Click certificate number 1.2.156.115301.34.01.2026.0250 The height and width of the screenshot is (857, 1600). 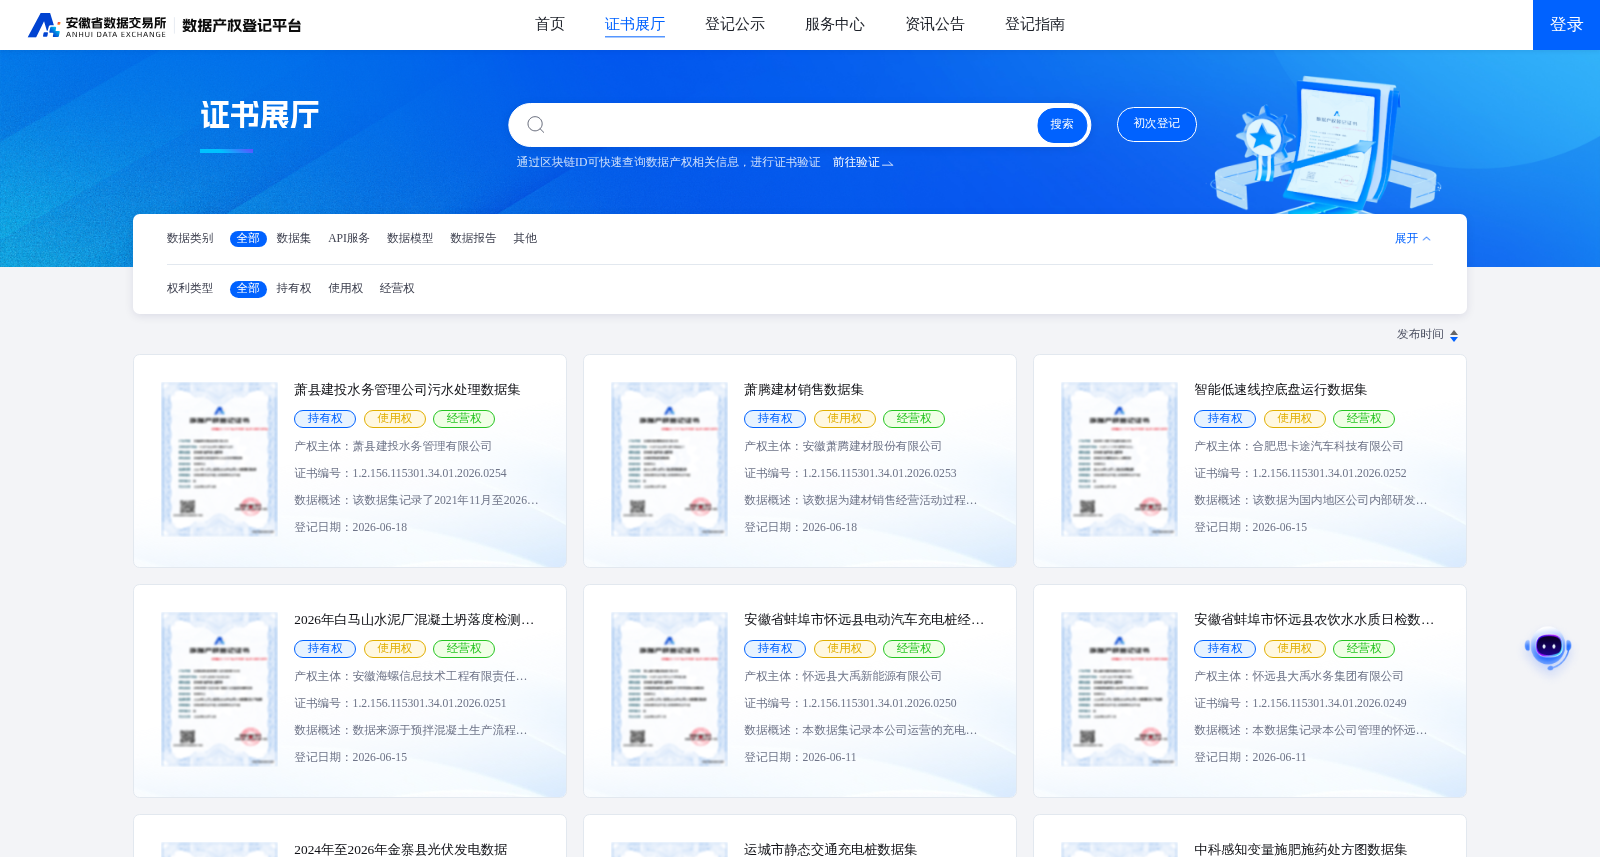point(880,703)
